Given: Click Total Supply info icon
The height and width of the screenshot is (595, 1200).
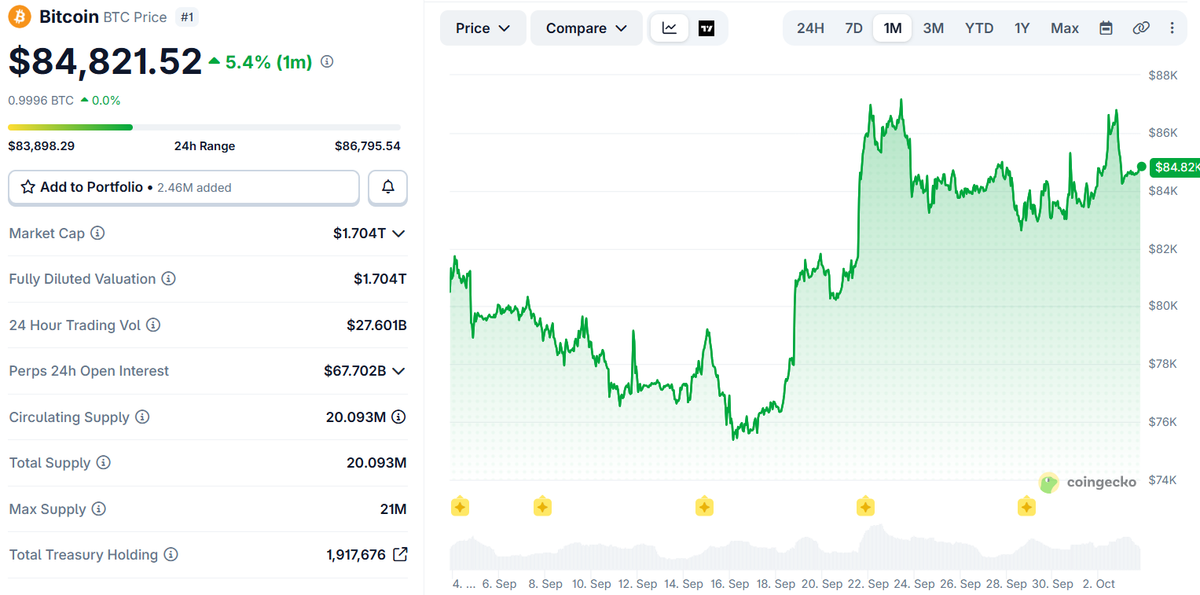Looking at the screenshot, I should 103,463.
